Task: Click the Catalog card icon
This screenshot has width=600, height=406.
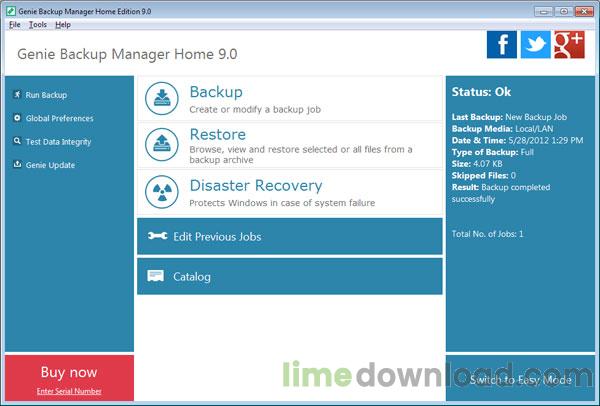Action: (x=155, y=276)
